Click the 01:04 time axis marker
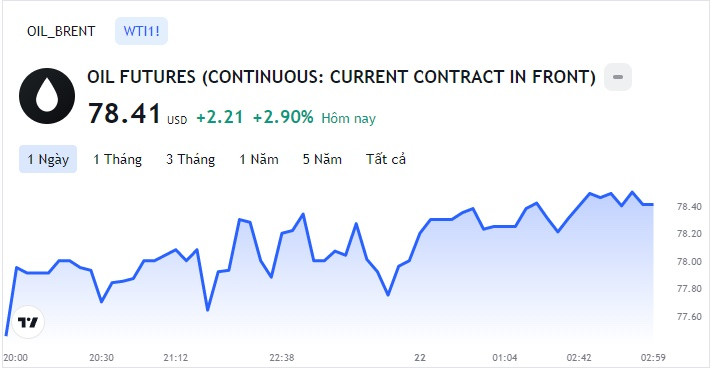Viewport: 712px width, 369px height. [504, 358]
